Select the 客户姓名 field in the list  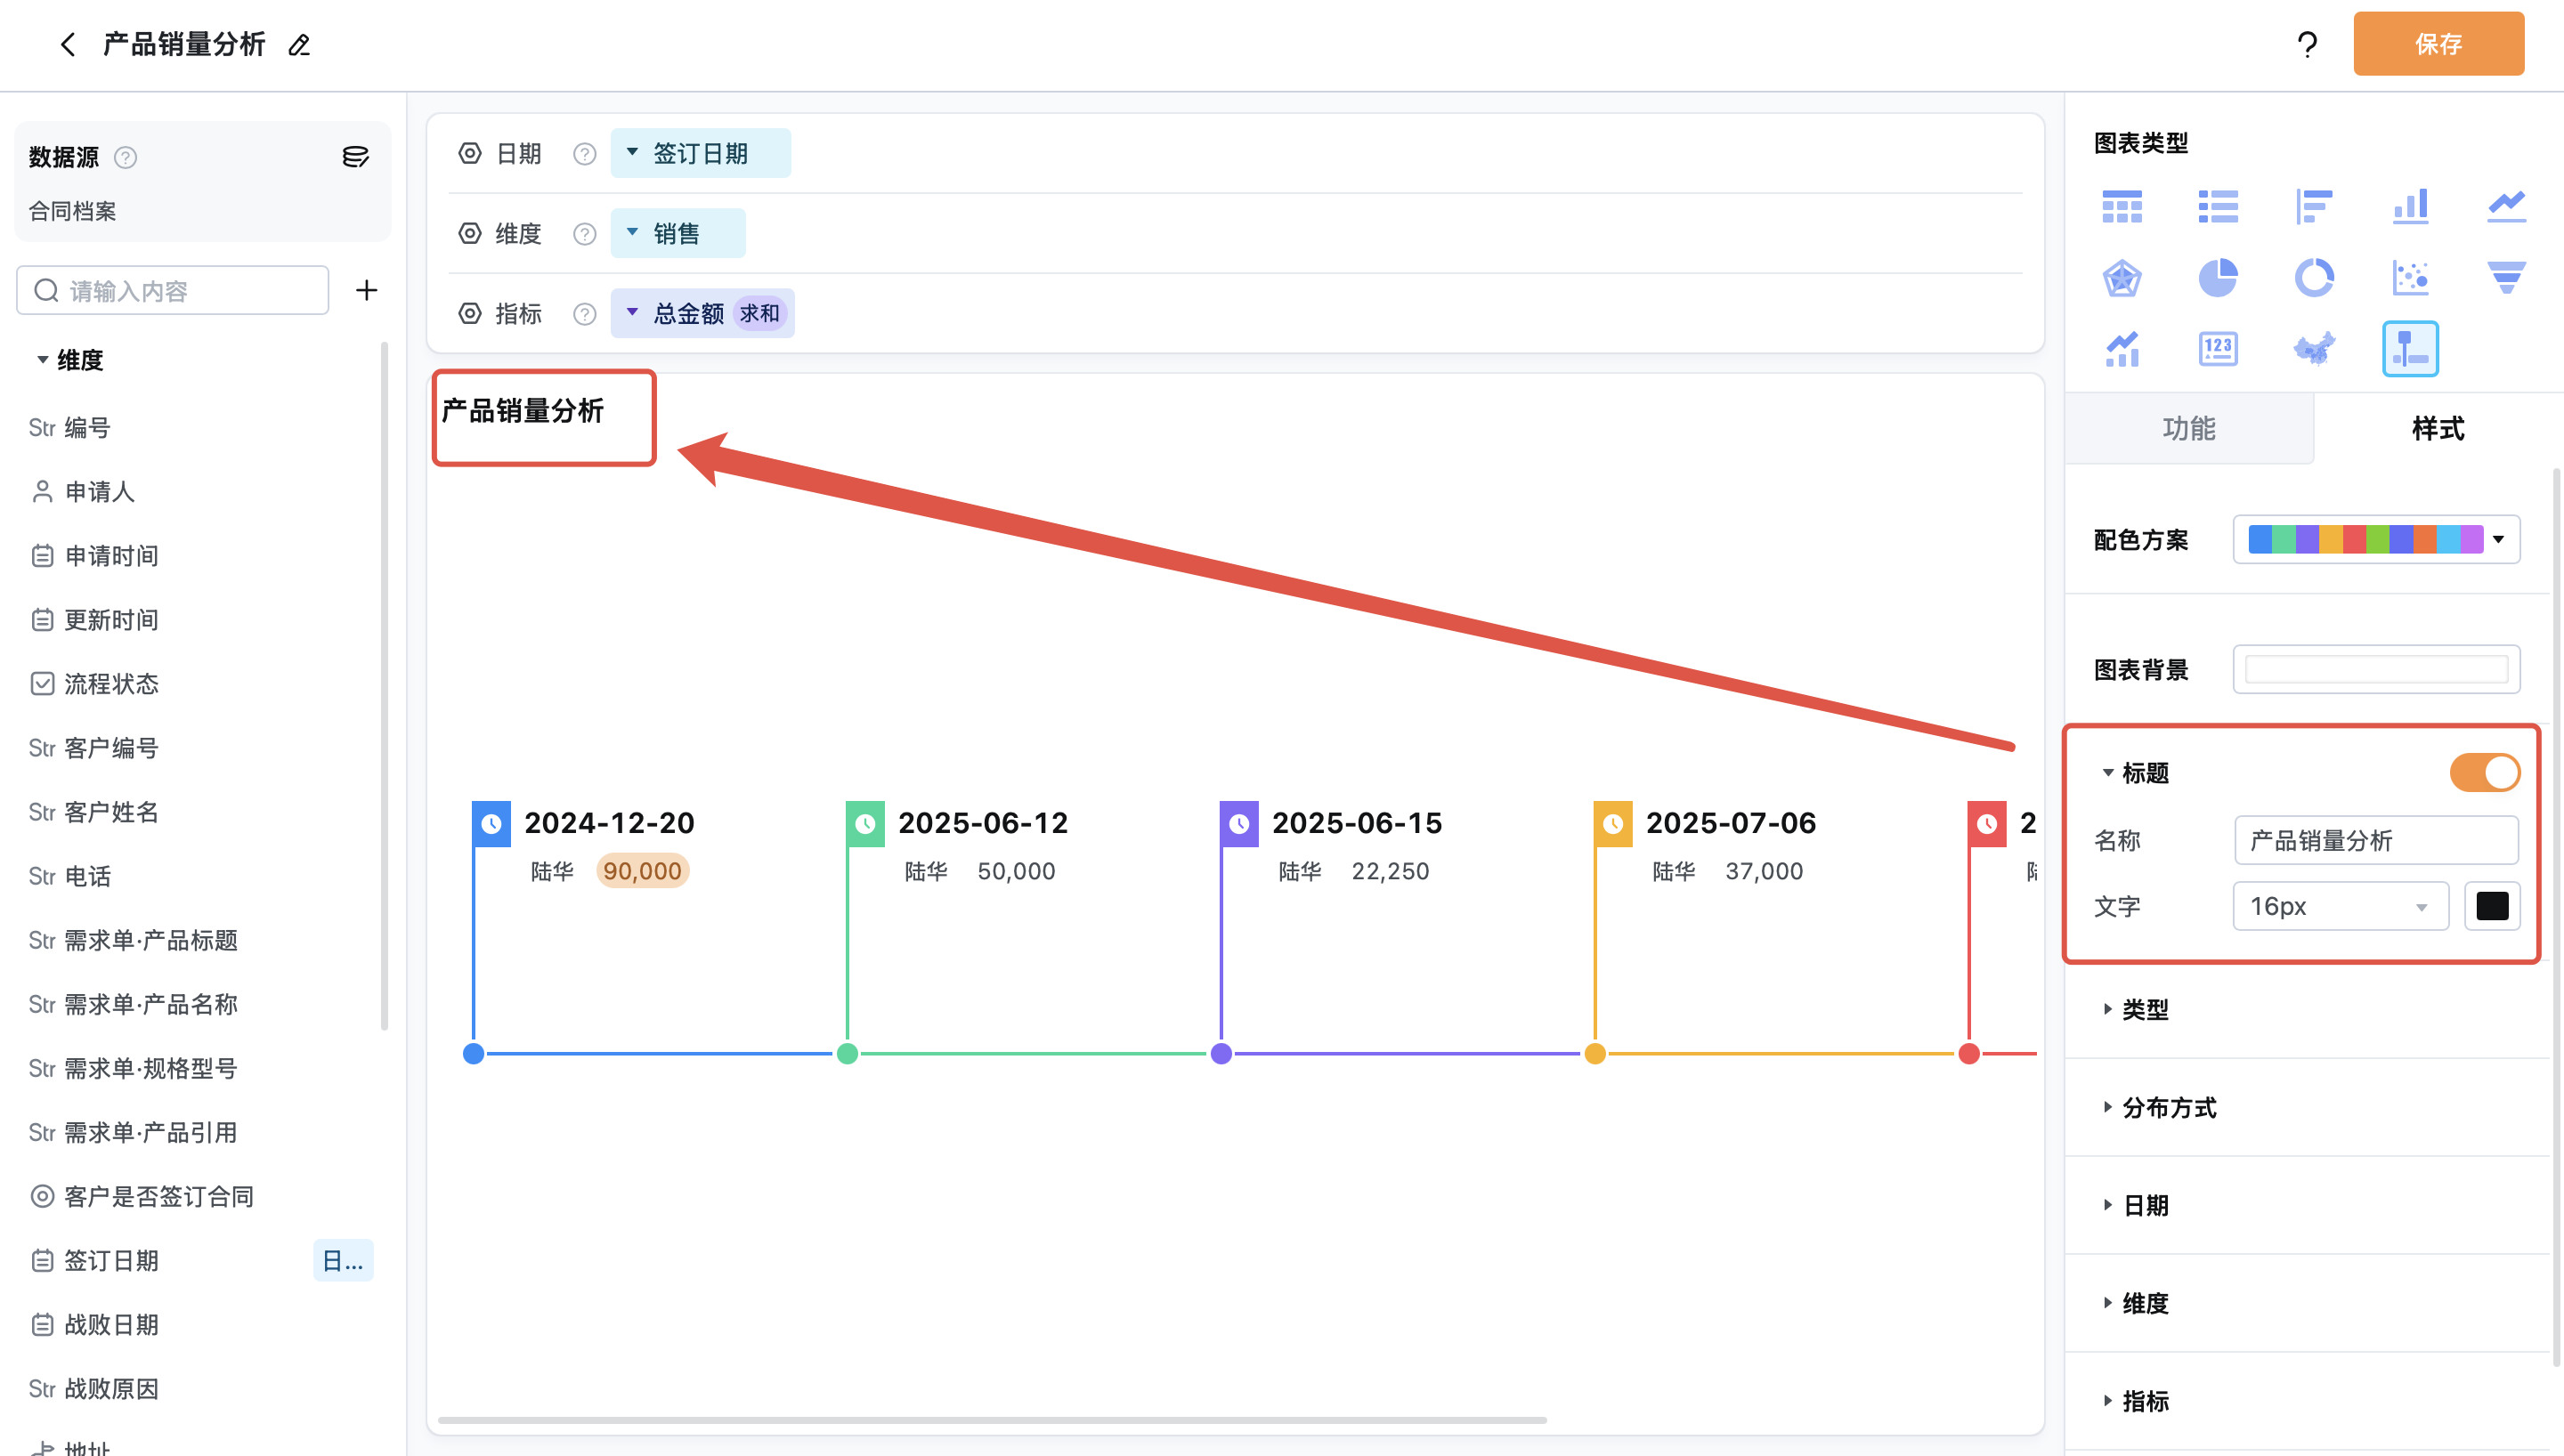coord(94,812)
